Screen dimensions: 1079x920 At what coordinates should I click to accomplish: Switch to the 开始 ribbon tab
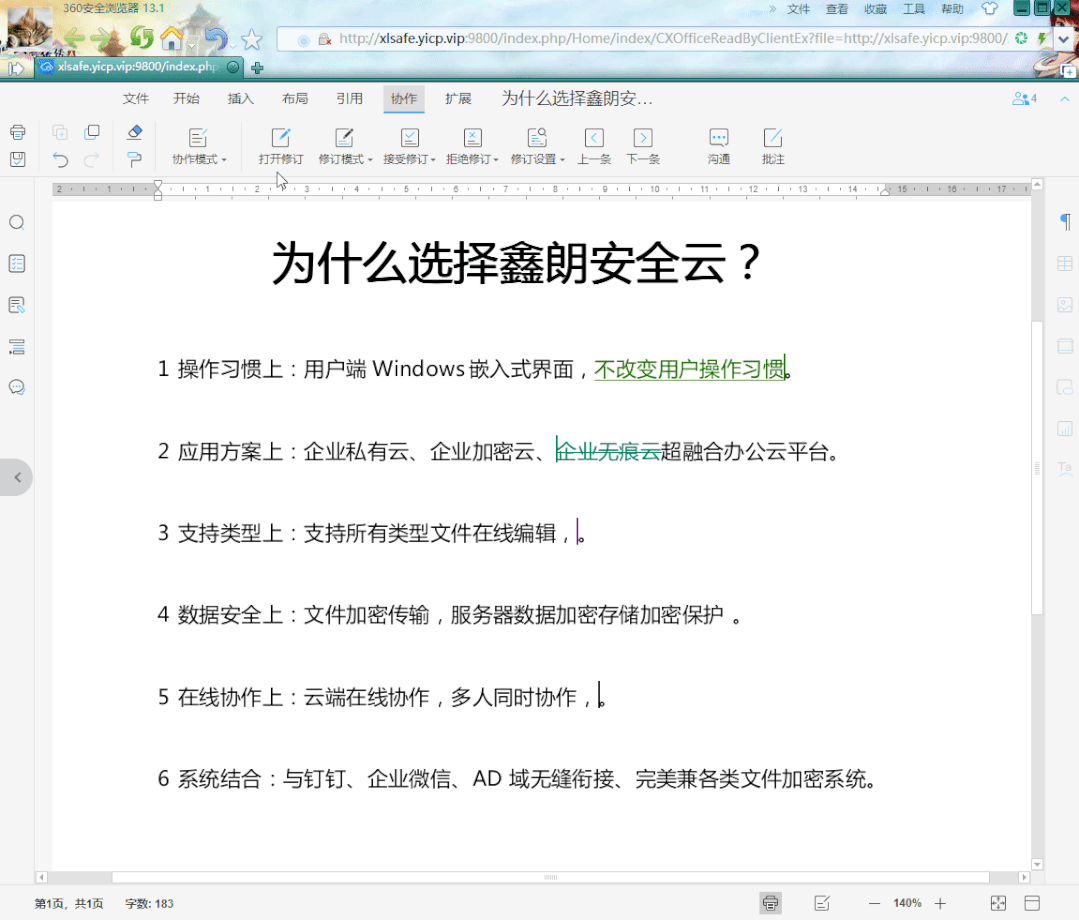point(188,98)
